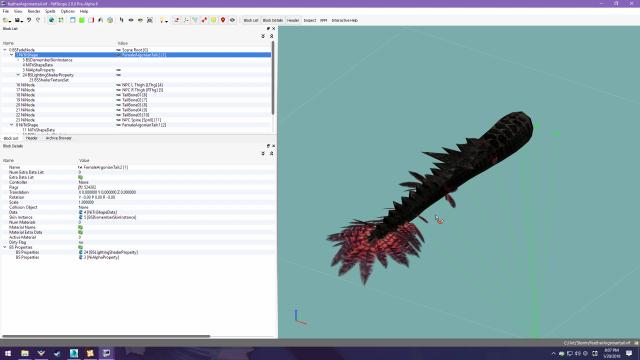Click the save file toolbar icon
The image size is (640, 360).
click(17, 20)
